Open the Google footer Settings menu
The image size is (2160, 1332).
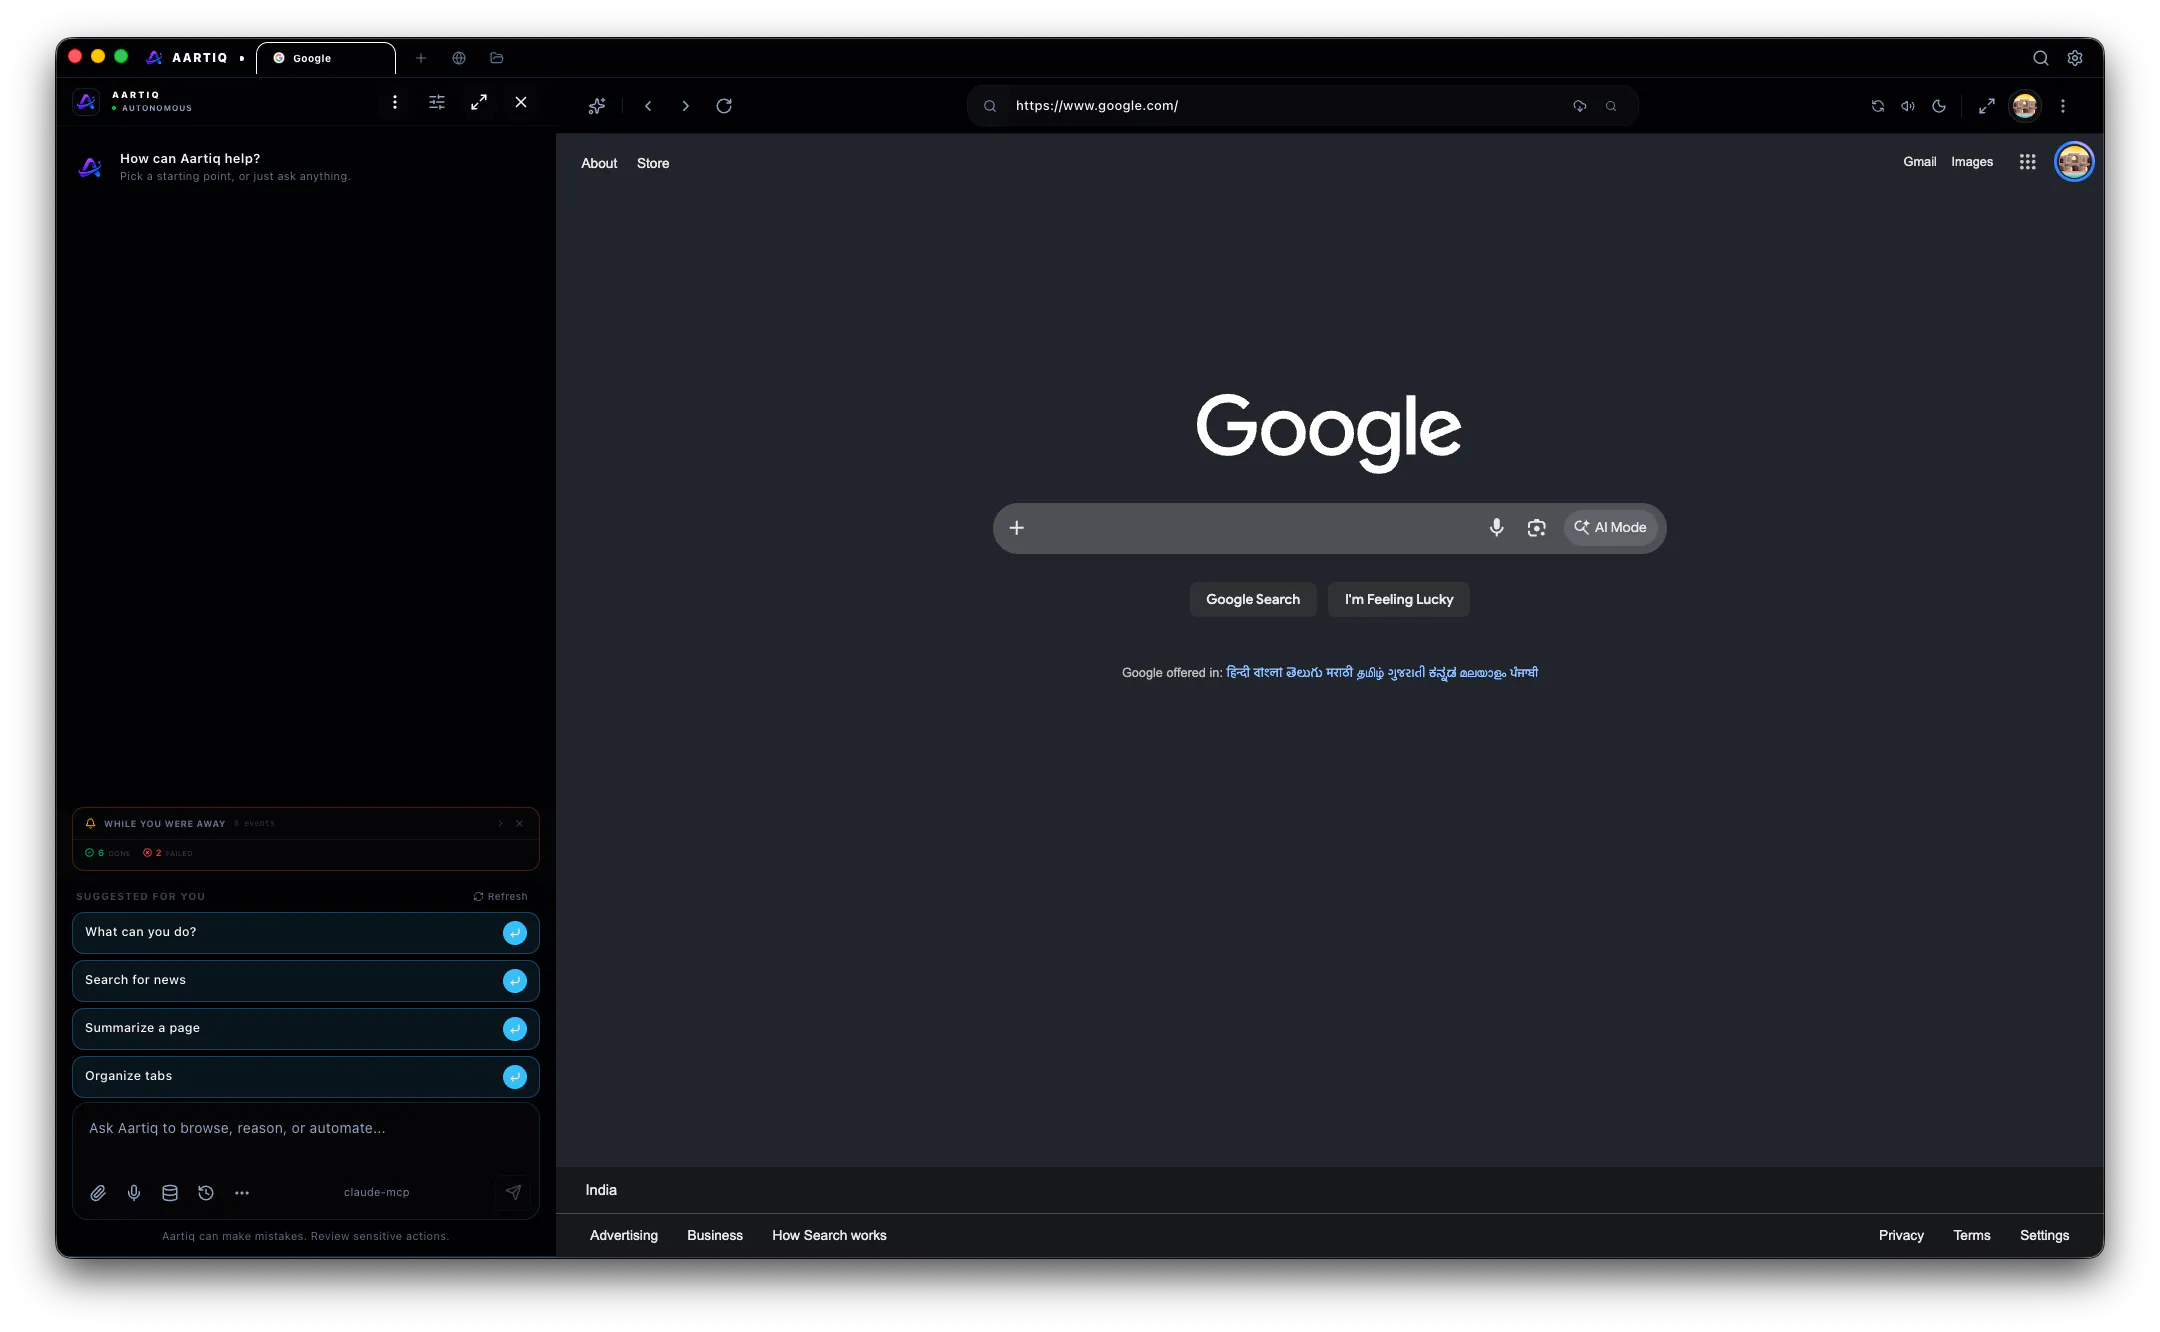coord(2044,1236)
